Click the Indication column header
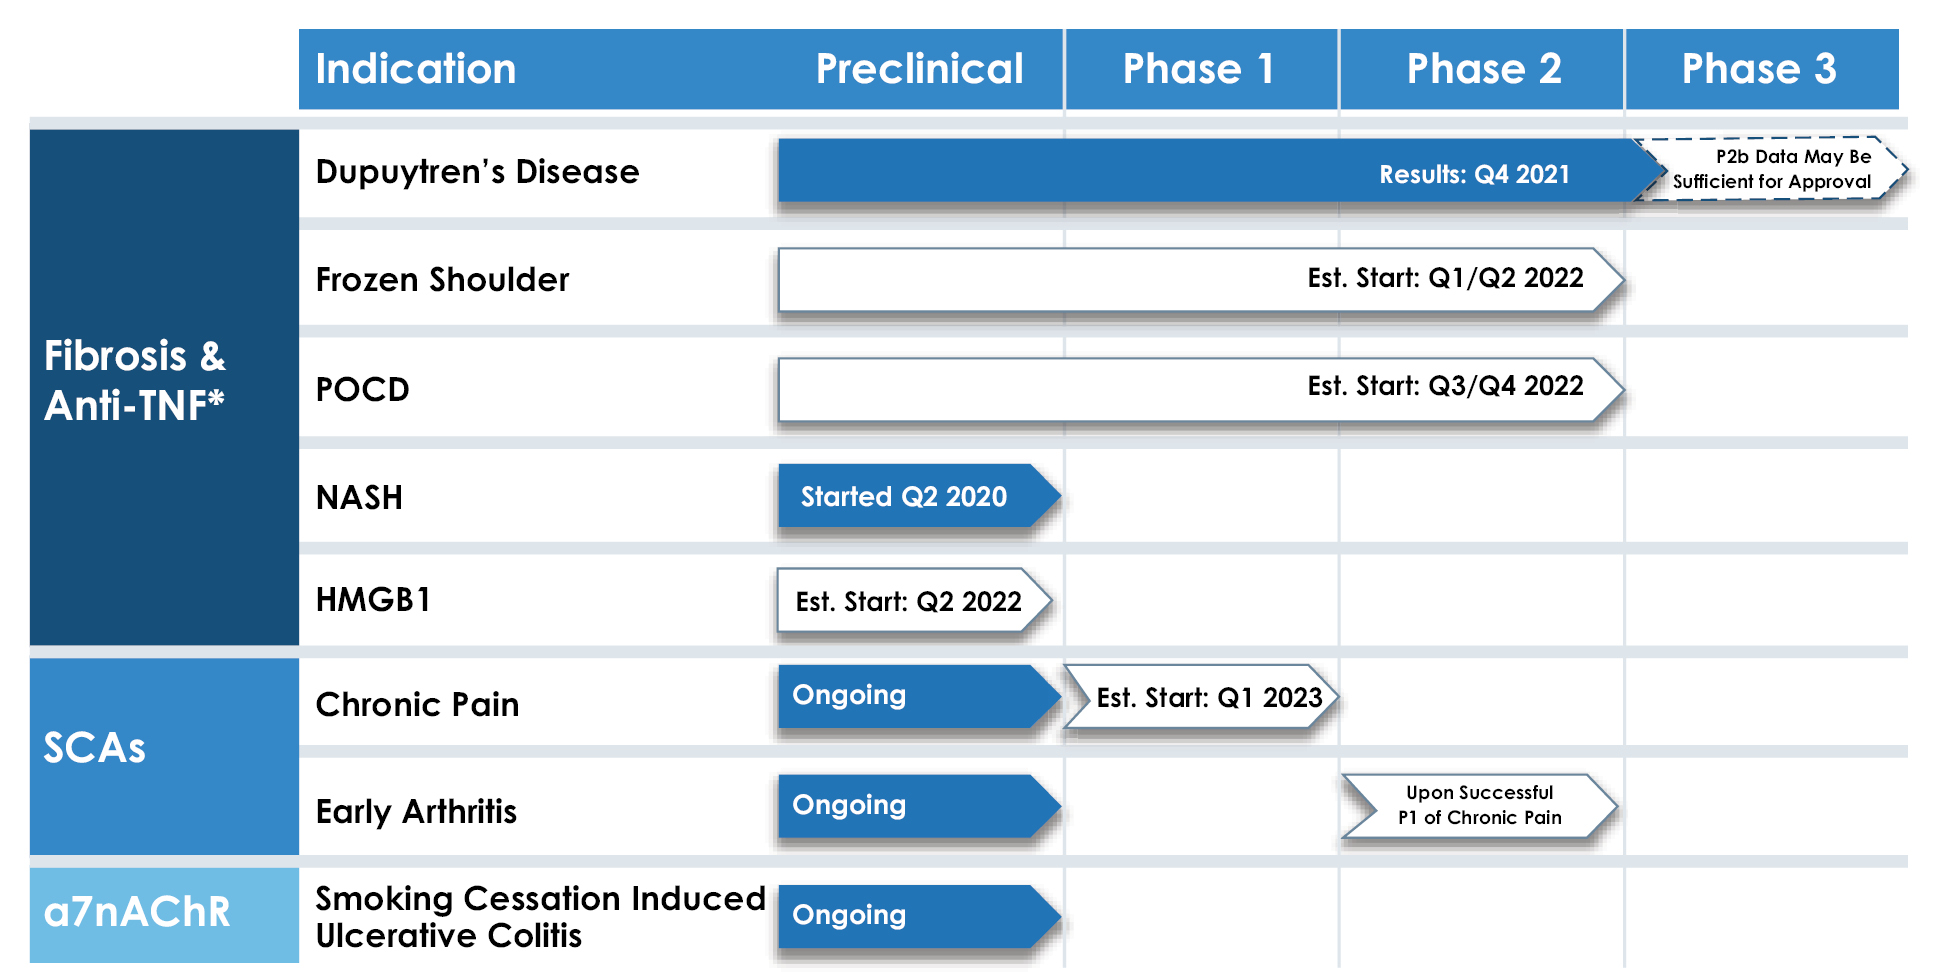 pyautogui.click(x=416, y=69)
